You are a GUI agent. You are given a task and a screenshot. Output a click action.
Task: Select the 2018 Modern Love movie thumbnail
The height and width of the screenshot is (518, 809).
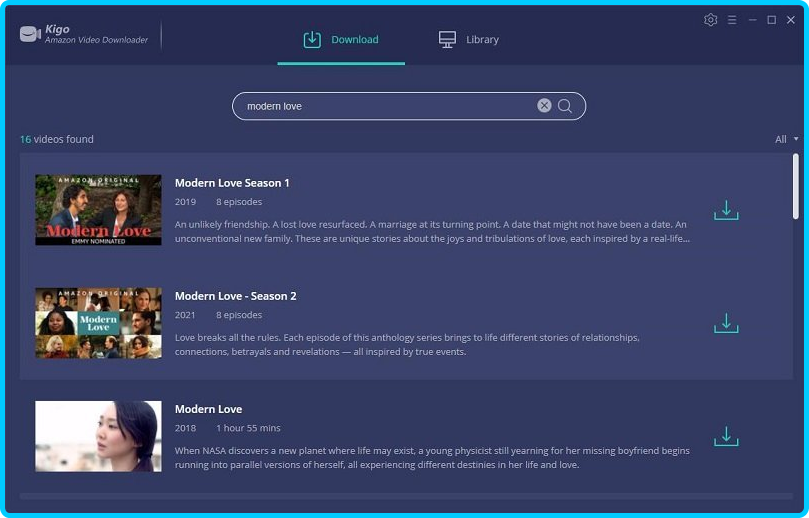98,436
